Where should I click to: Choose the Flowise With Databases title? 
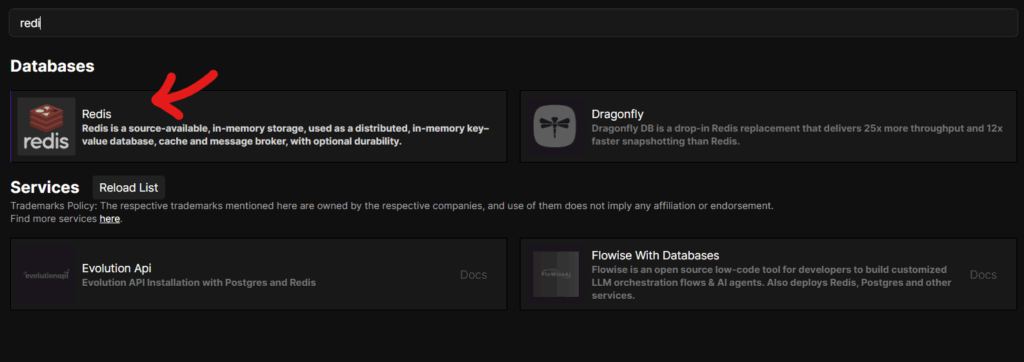655,255
